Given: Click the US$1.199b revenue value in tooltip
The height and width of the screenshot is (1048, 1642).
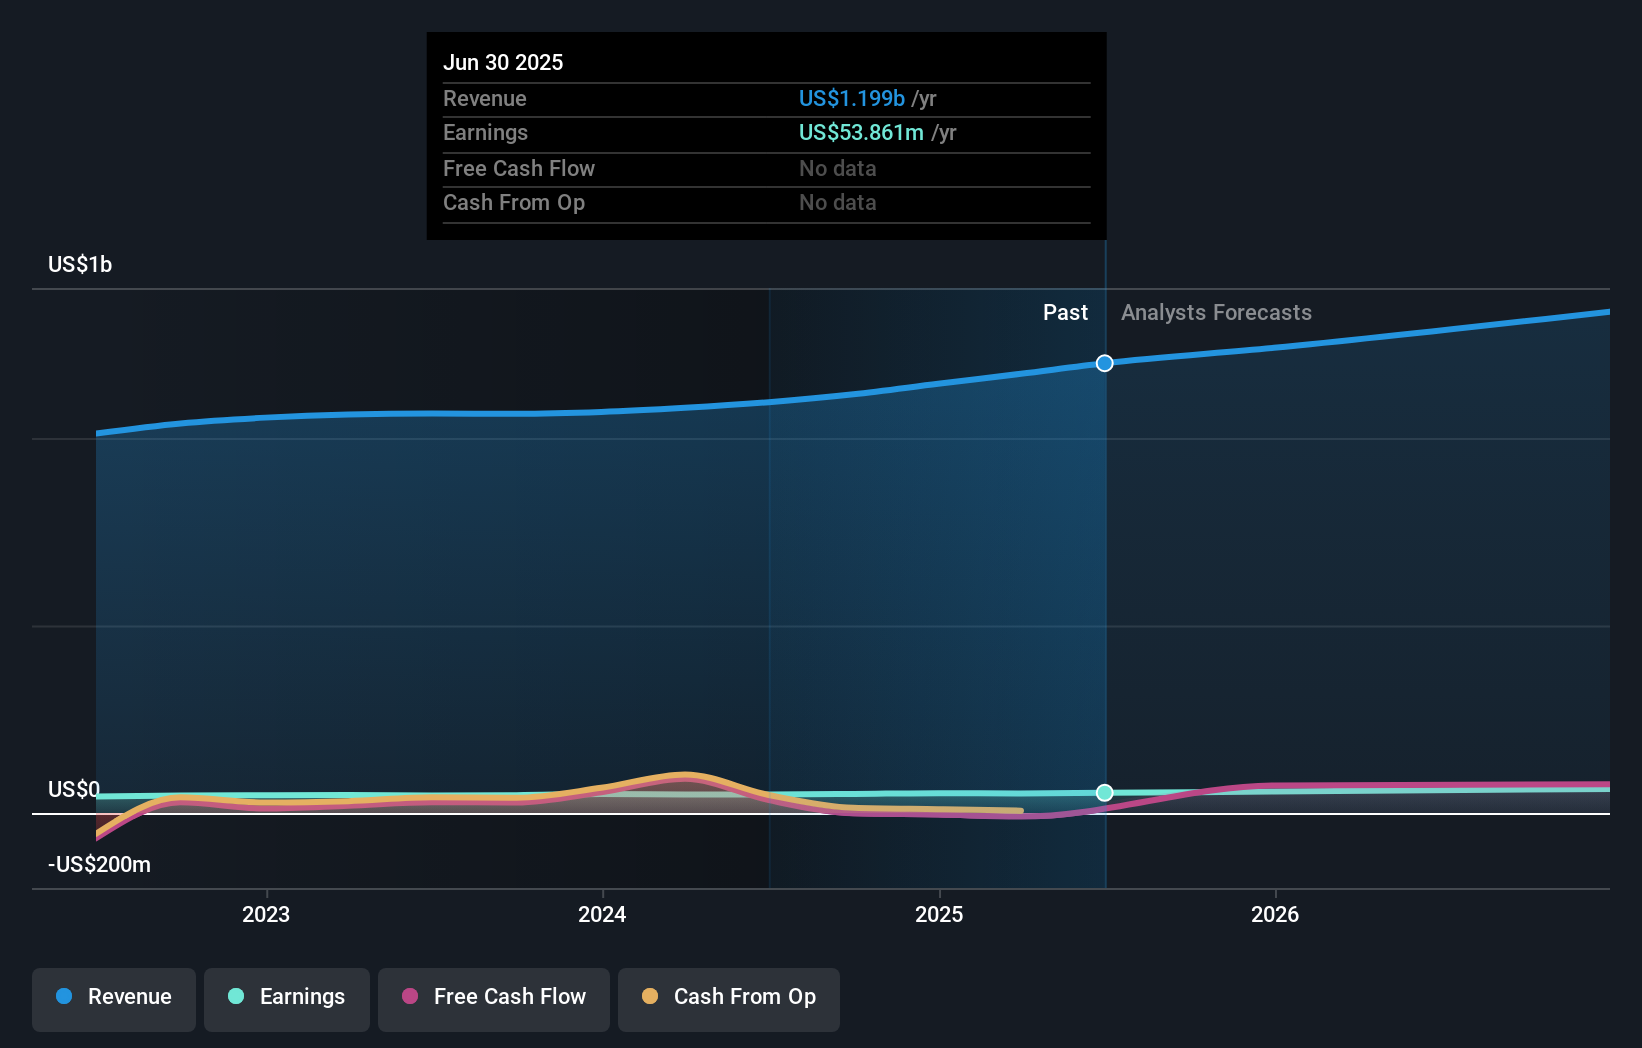Looking at the screenshot, I should pyautogui.click(x=852, y=99).
